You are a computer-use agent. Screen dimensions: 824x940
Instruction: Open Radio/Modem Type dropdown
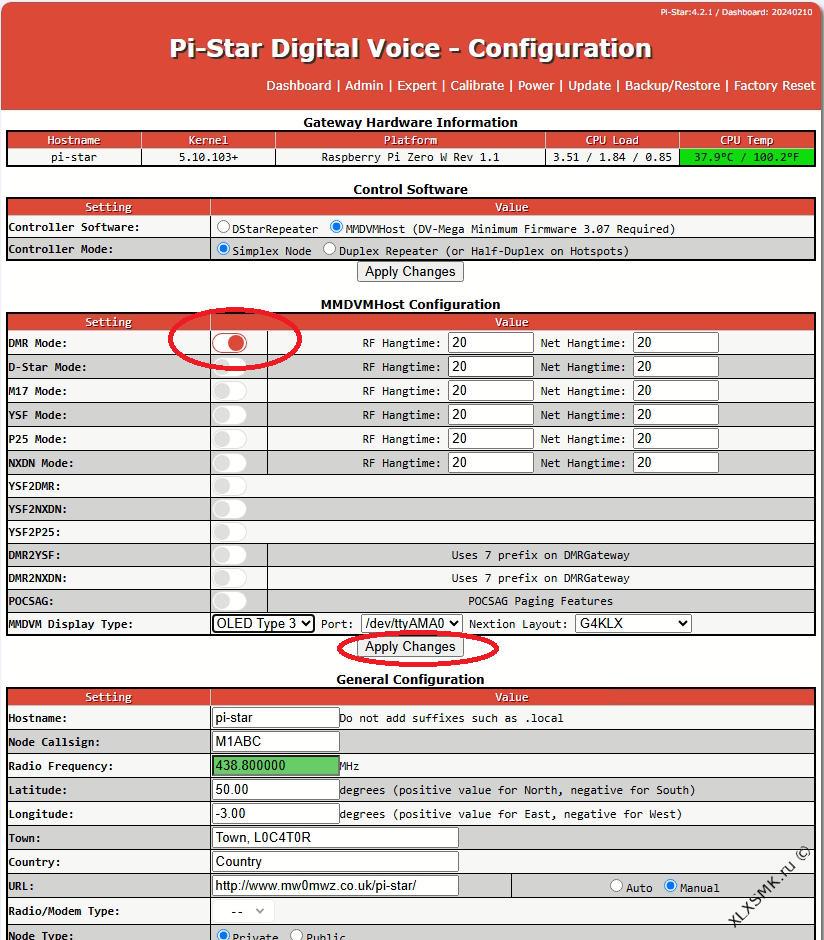243,911
